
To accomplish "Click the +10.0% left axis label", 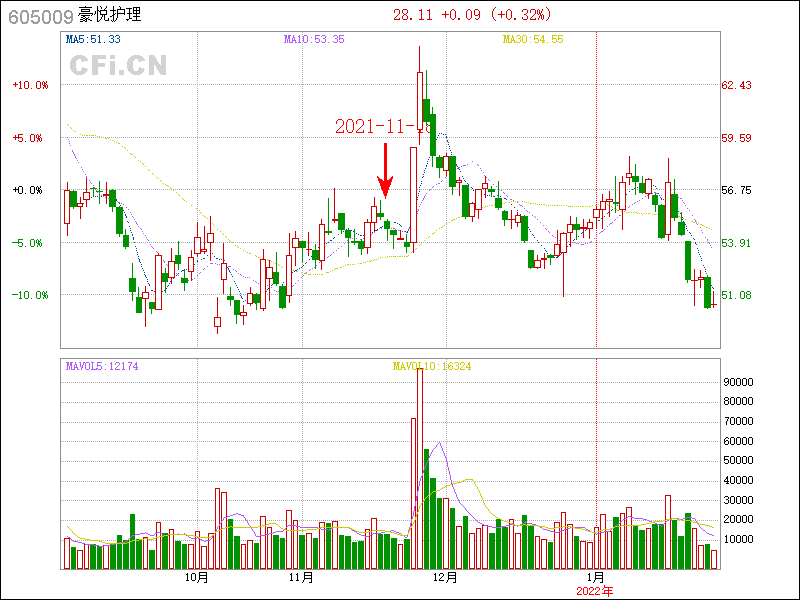I will point(30,85).
